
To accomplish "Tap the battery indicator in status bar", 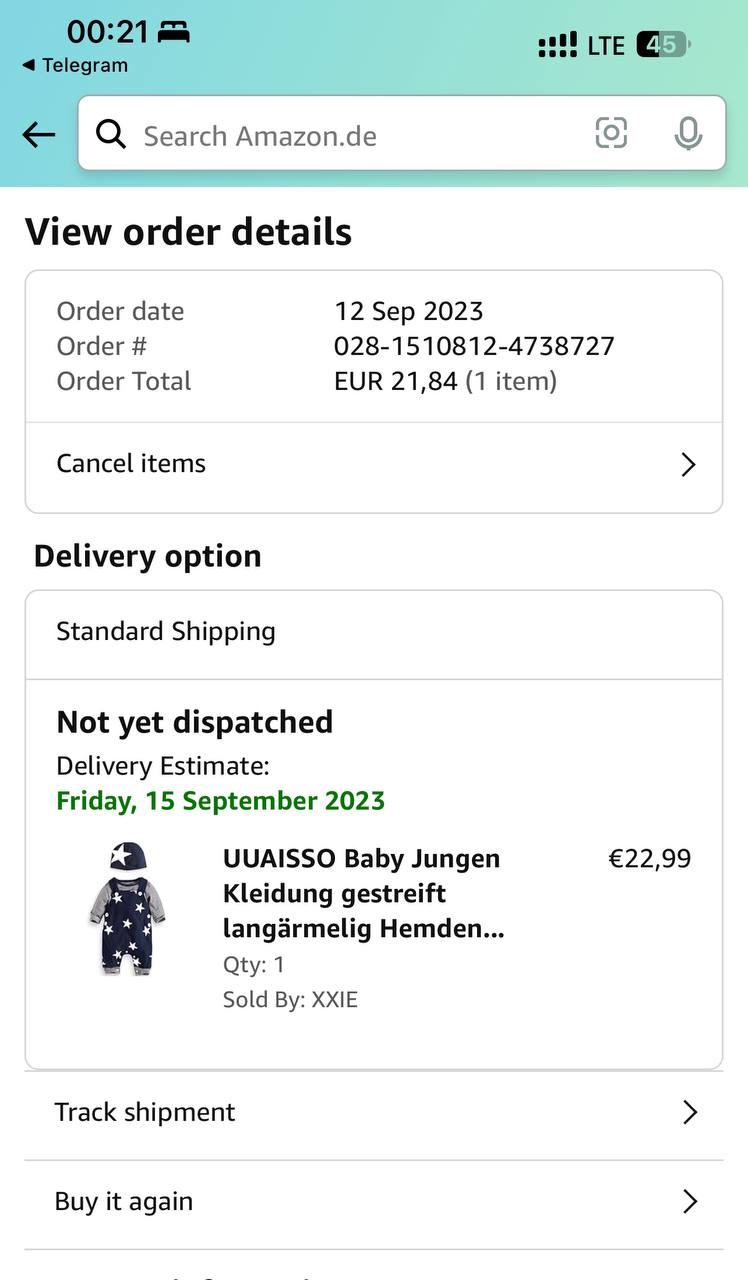I will (x=663, y=45).
